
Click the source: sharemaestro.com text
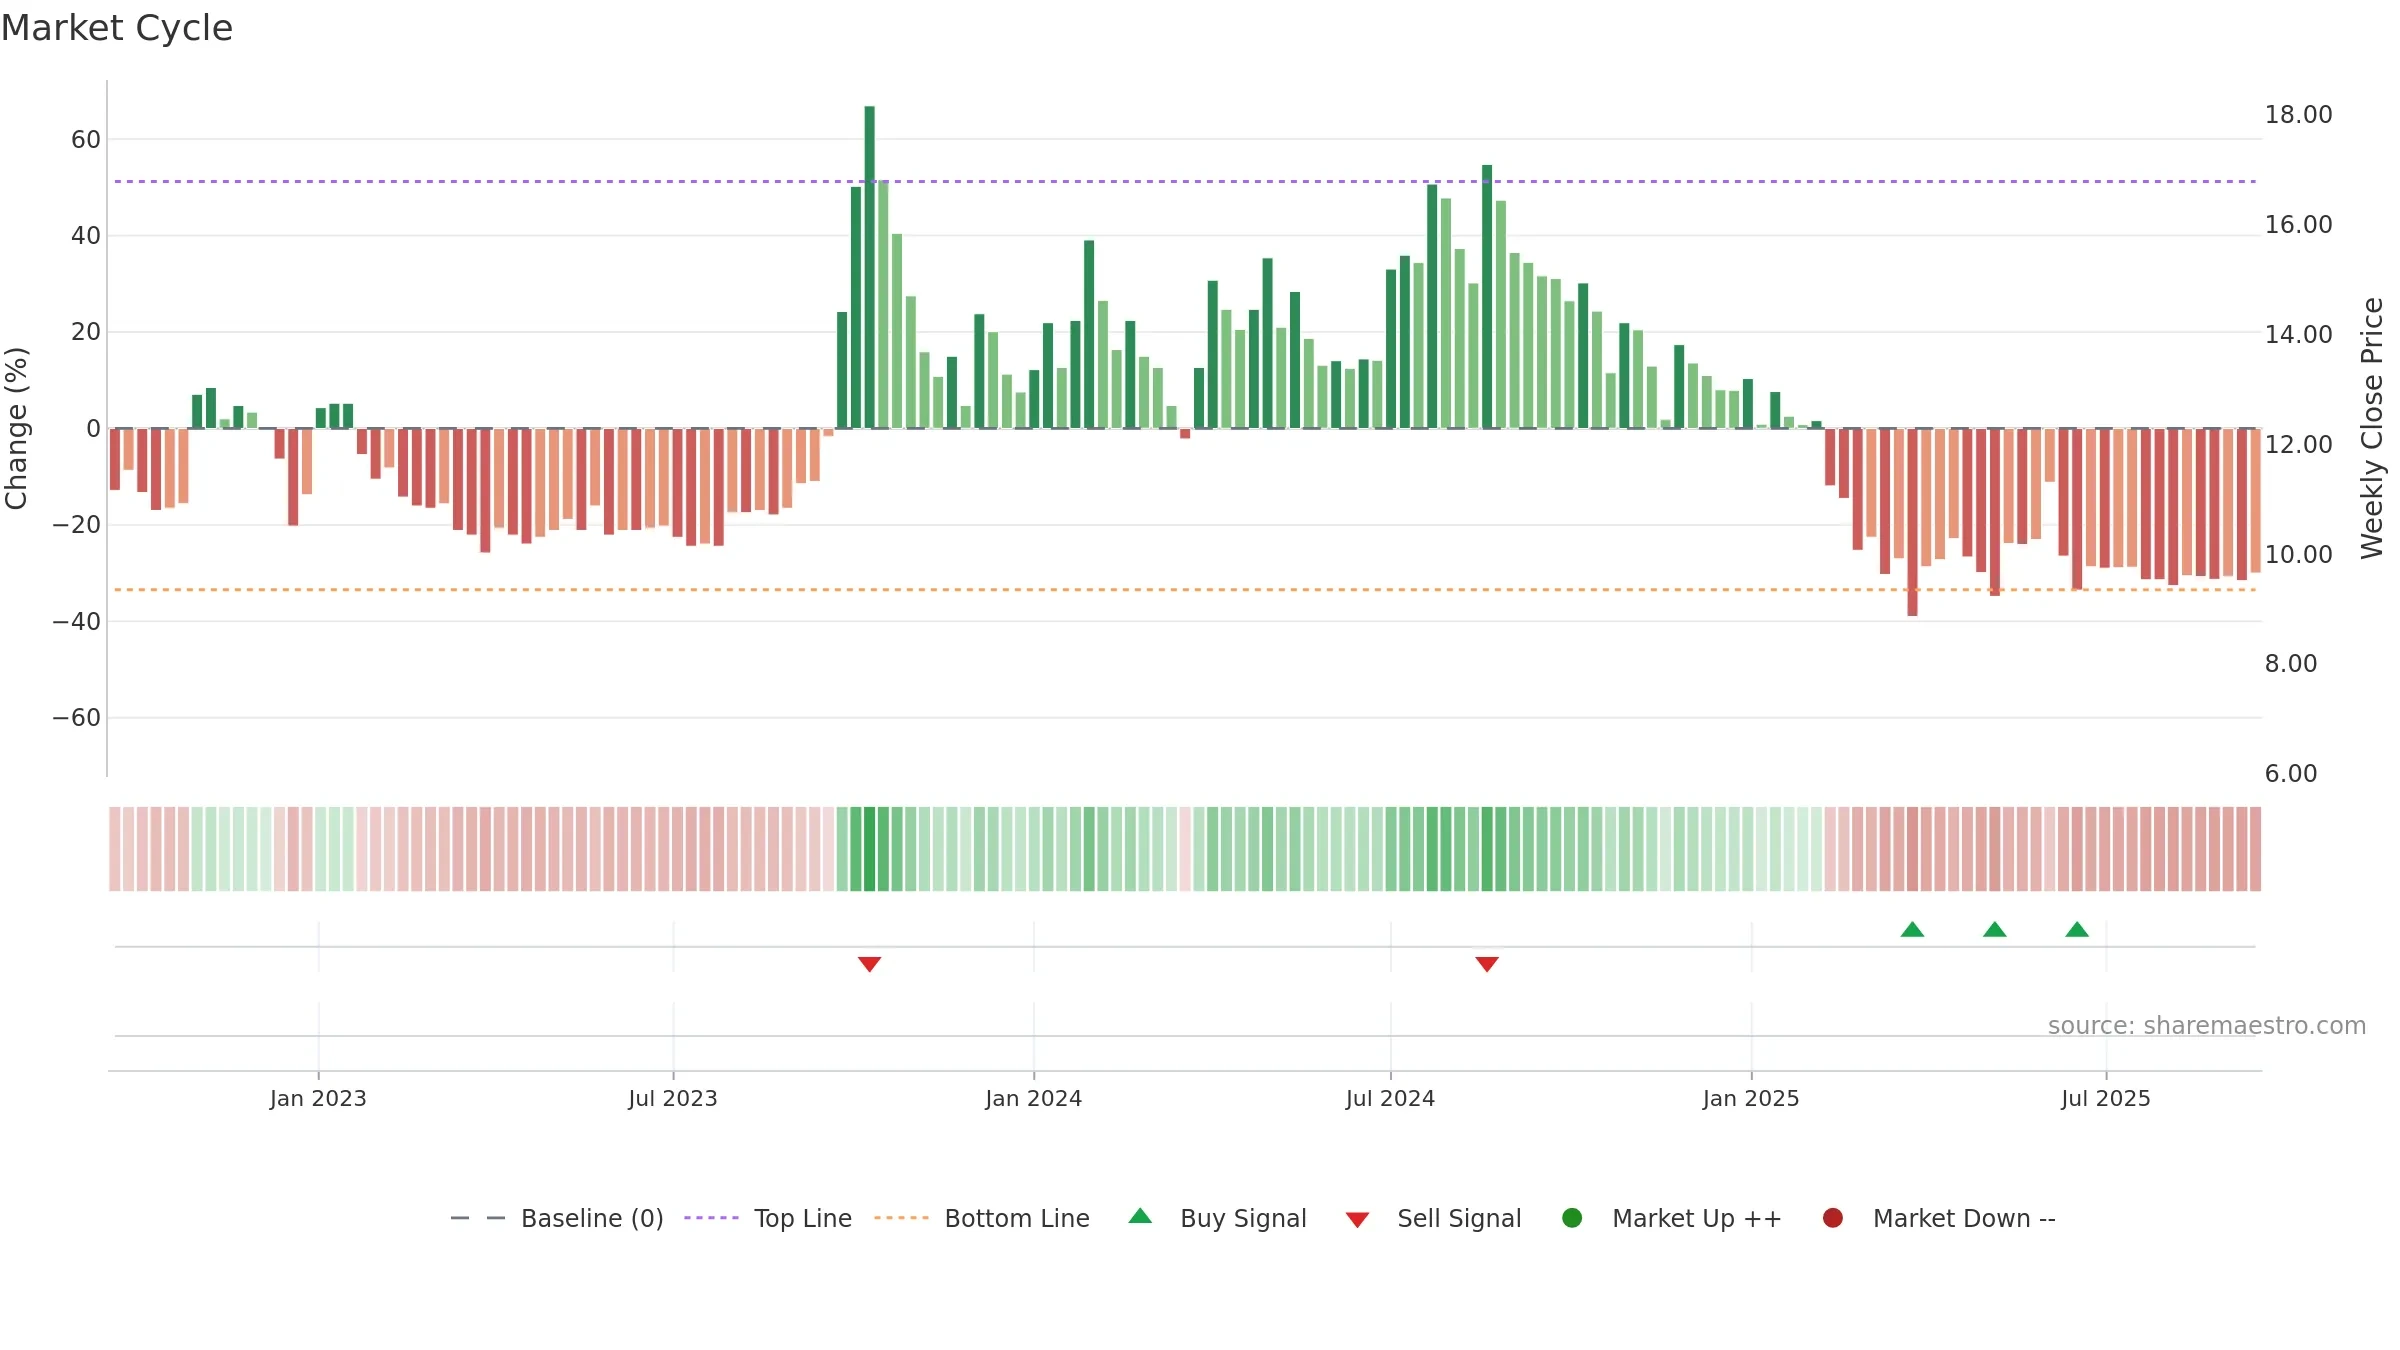(x=2207, y=1025)
